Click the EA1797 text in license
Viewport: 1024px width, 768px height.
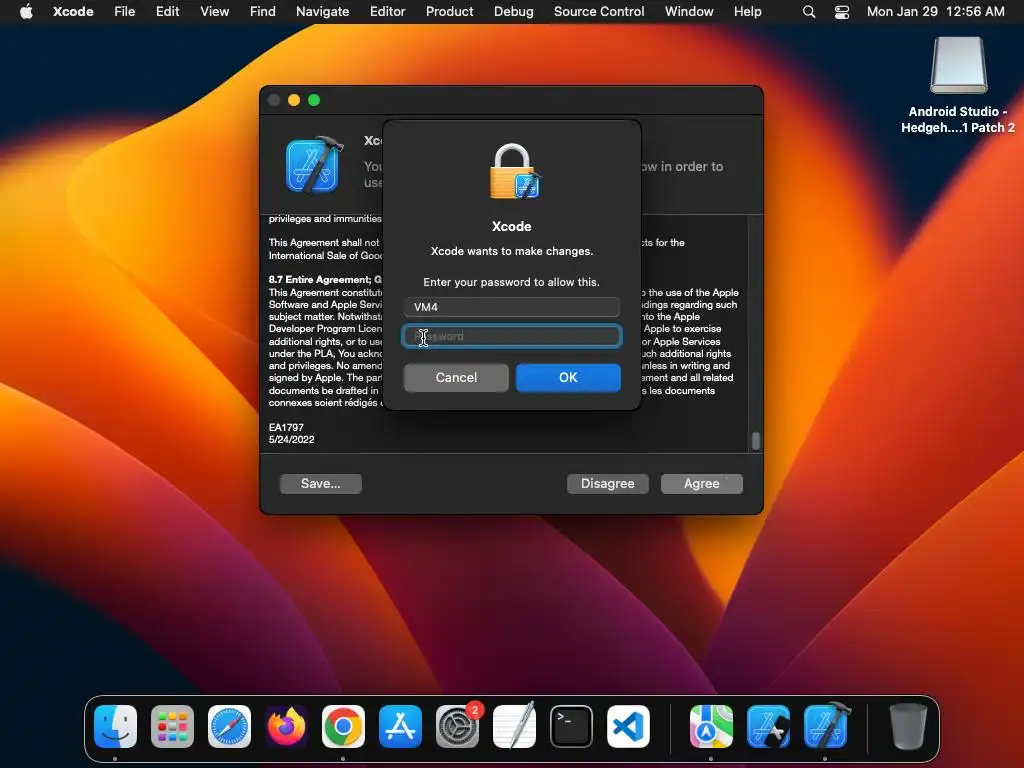[286, 427]
